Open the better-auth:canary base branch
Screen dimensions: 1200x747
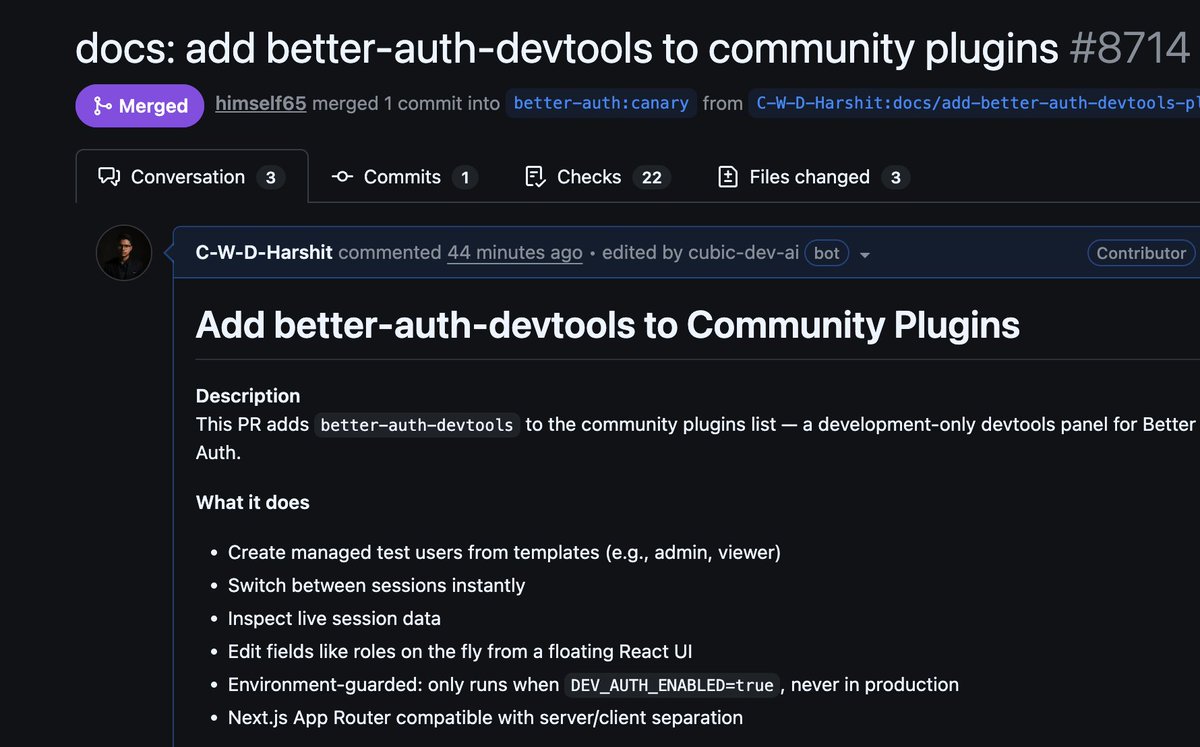coord(602,103)
